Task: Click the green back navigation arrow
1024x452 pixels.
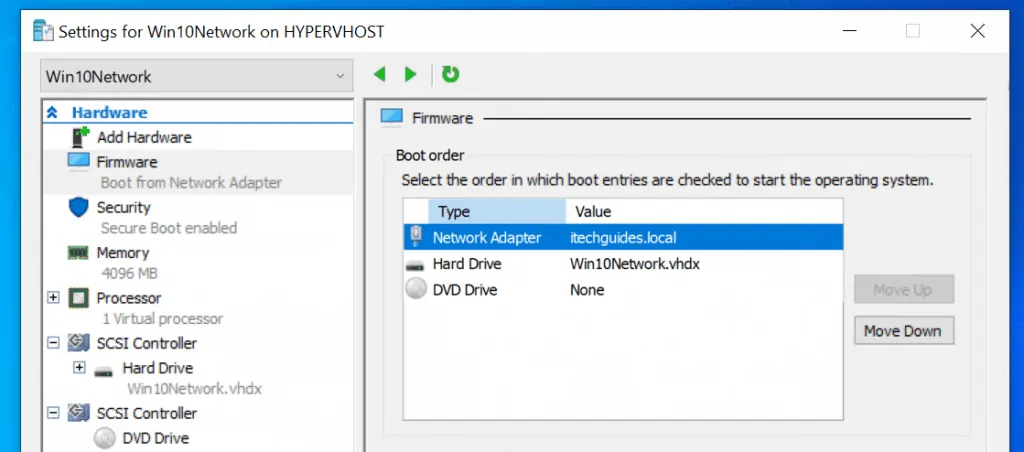Action: [379, 74]
